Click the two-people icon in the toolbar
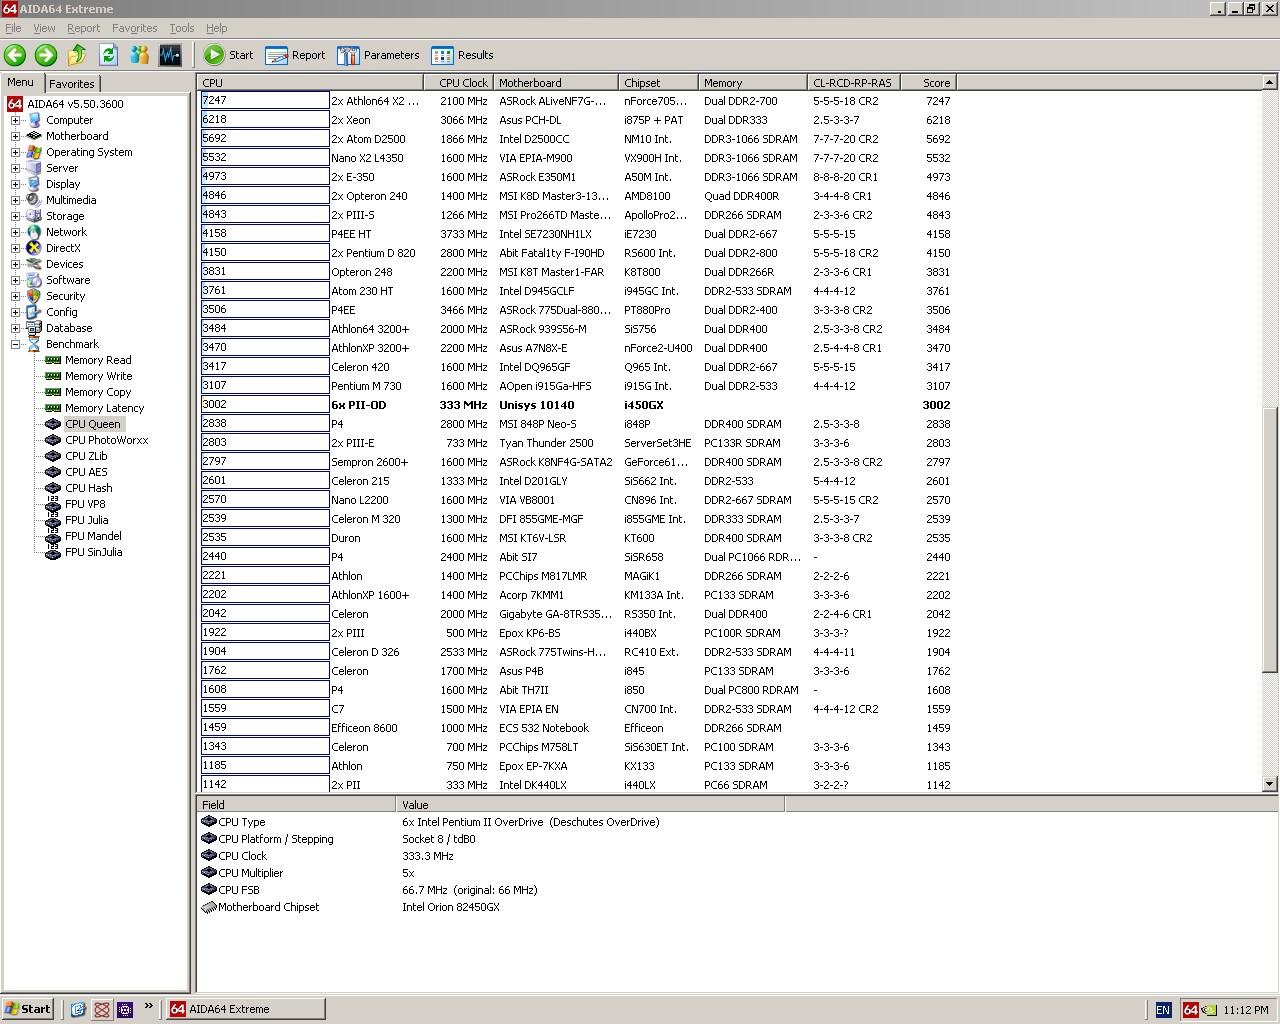Screen dimensions: 1280x1024 point(139,55)
